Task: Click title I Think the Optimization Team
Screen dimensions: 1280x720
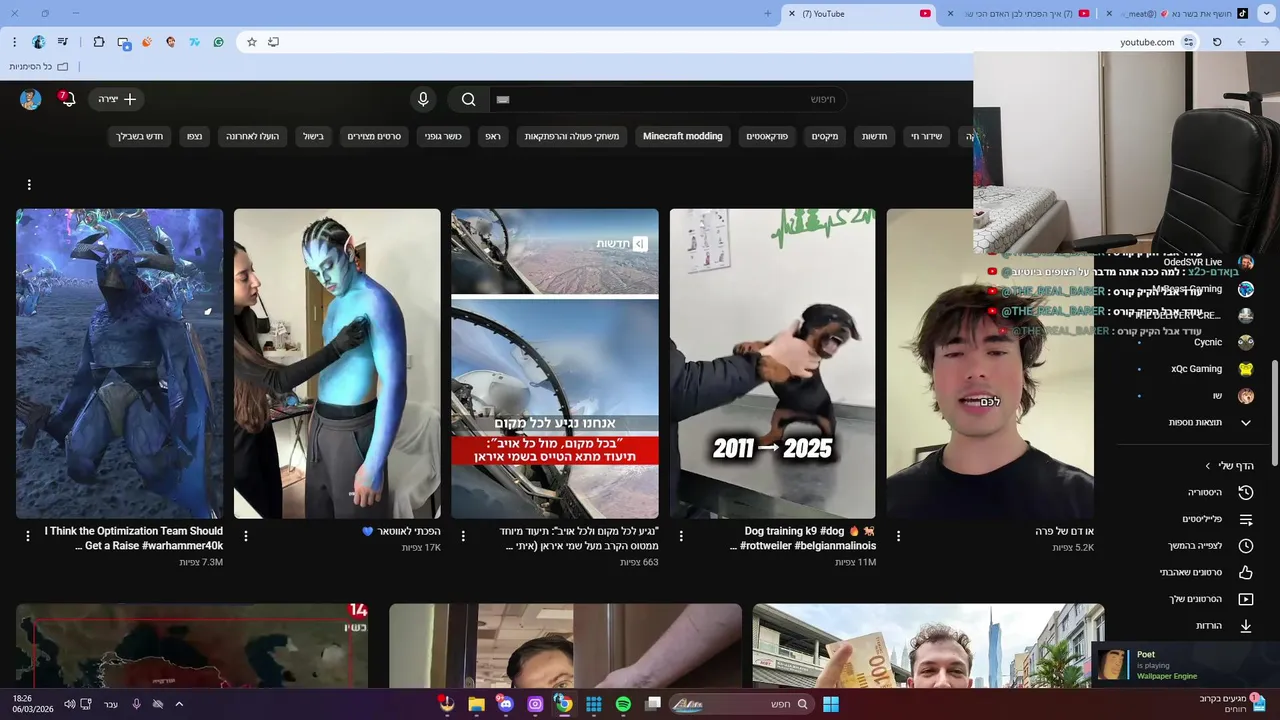Action: pos(134,539)
